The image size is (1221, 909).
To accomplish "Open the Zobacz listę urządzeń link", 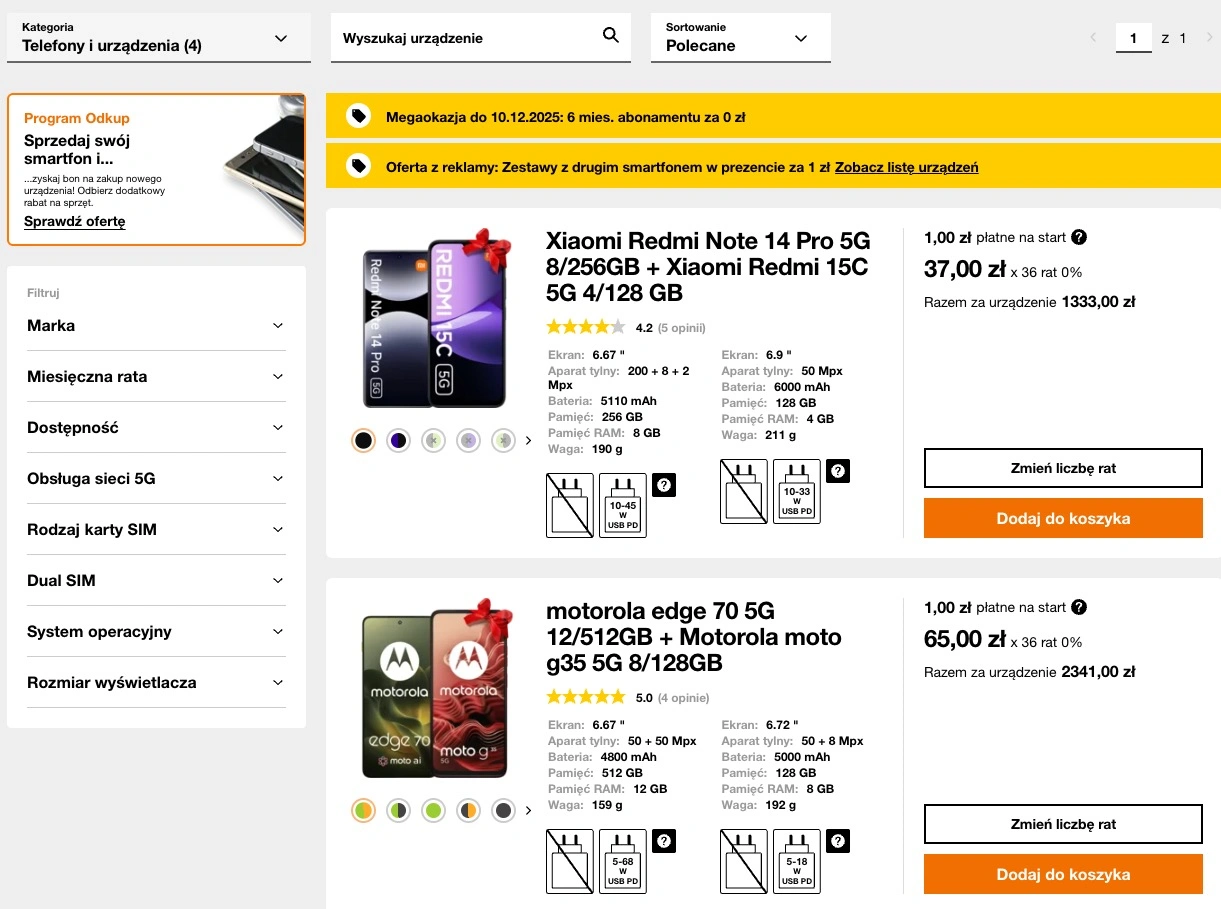I will click(906, 167).
